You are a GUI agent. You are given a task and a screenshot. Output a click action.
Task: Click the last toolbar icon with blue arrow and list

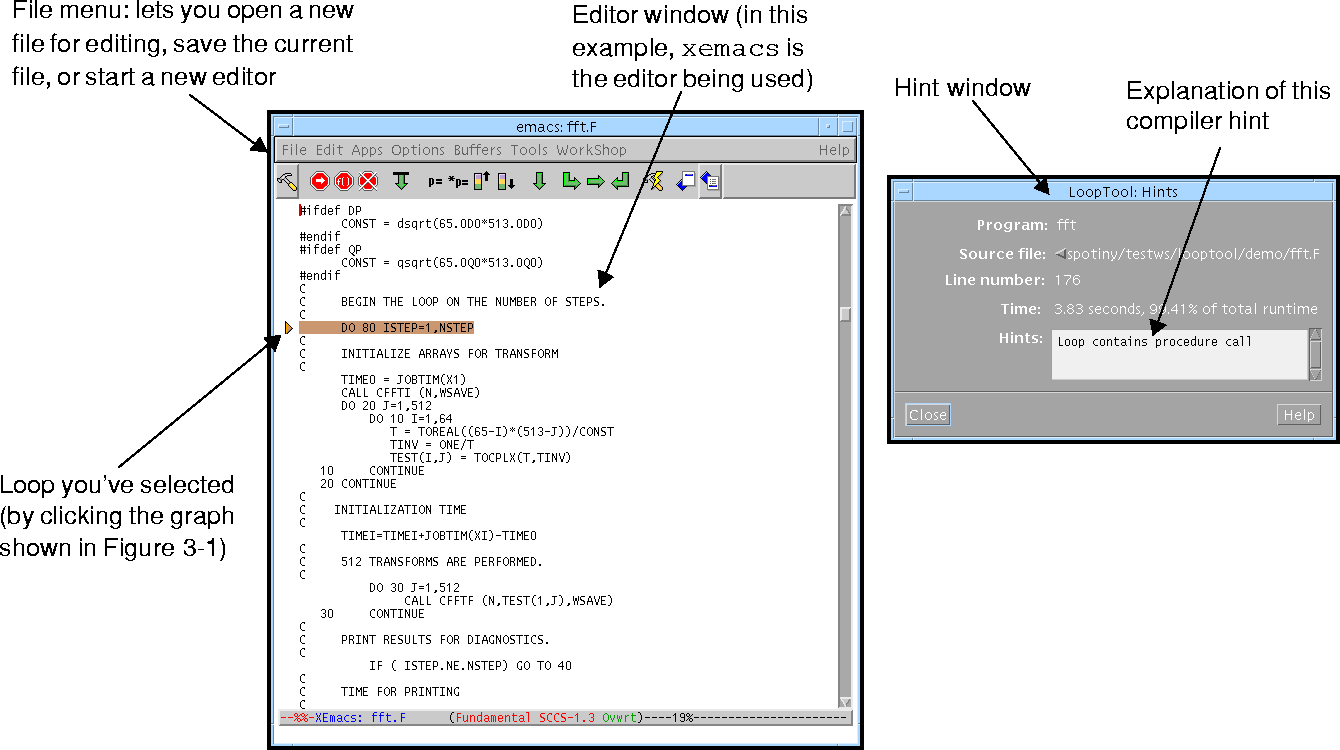709,181
